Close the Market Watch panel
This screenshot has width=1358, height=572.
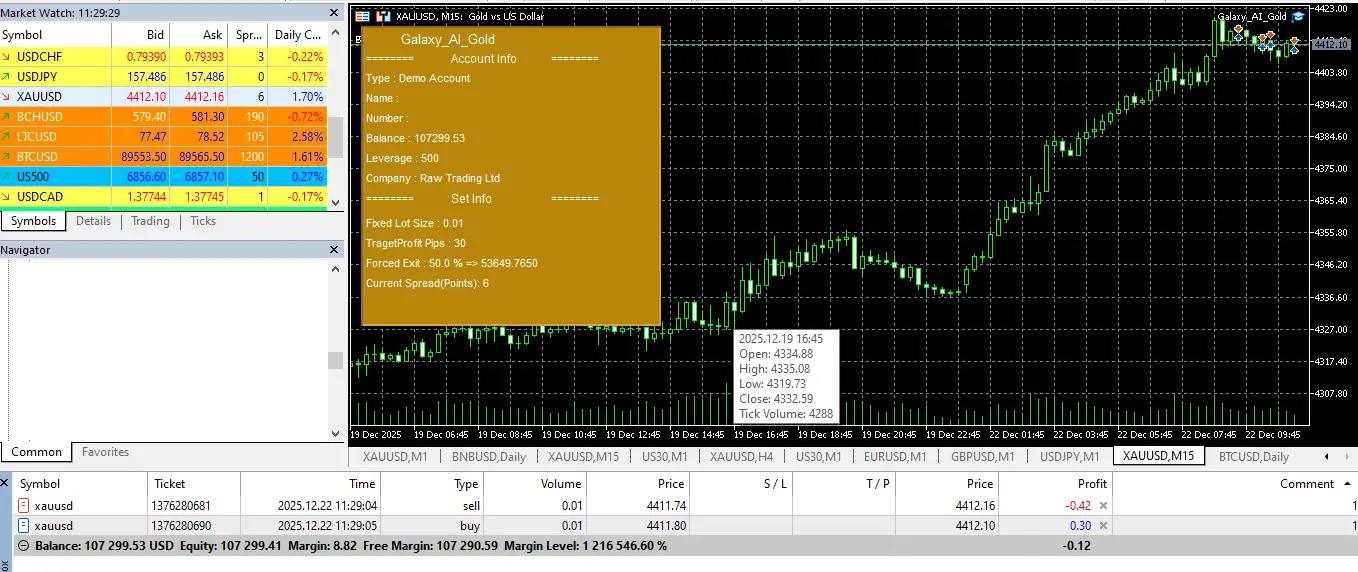[335, 12]
